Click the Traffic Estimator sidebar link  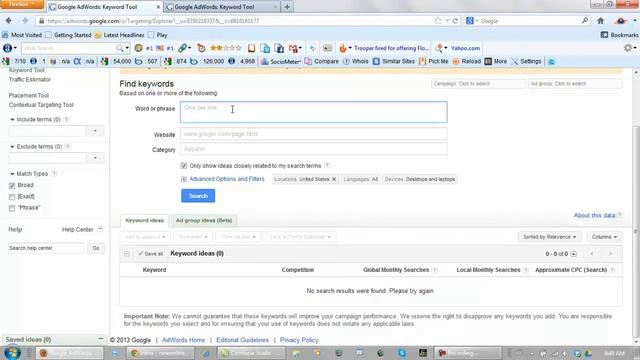pos(30,80)
